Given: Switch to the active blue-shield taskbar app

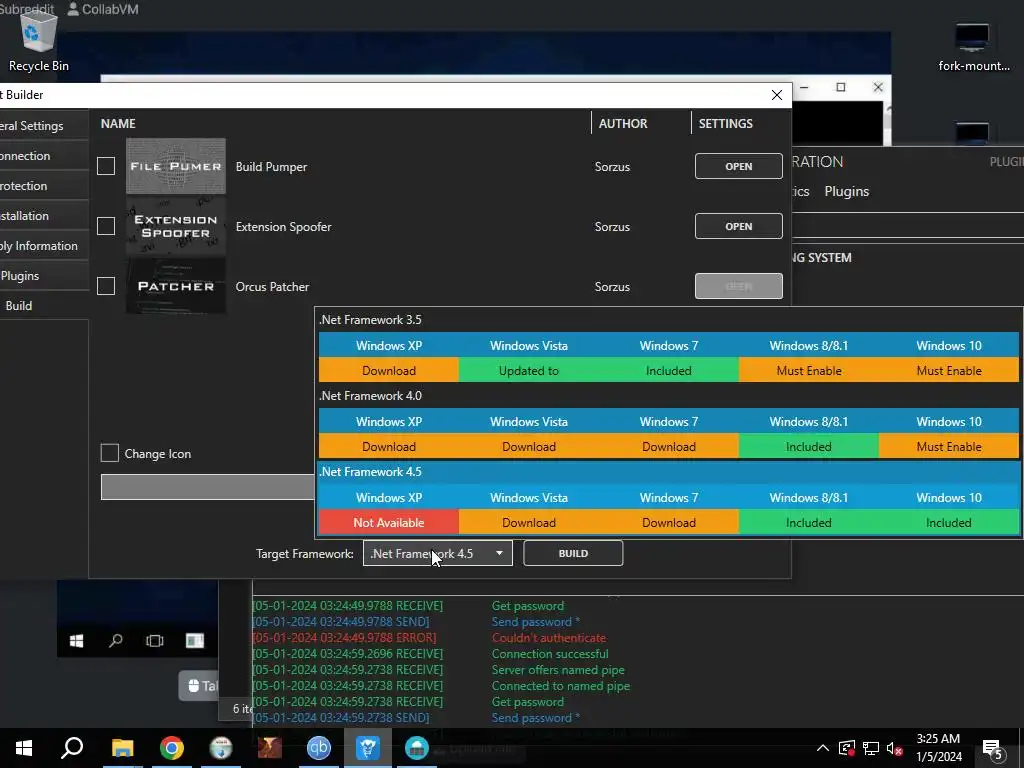Looking at the screenshot, I should point(368,748).
